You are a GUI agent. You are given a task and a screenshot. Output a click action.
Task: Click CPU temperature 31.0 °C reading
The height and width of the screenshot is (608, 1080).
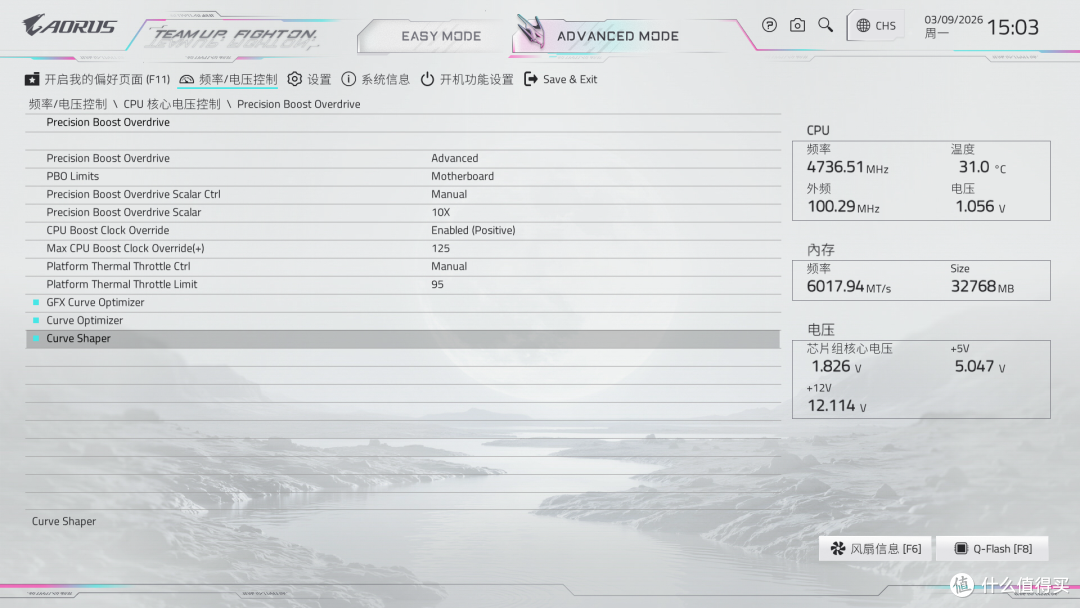tap(982, 167)
